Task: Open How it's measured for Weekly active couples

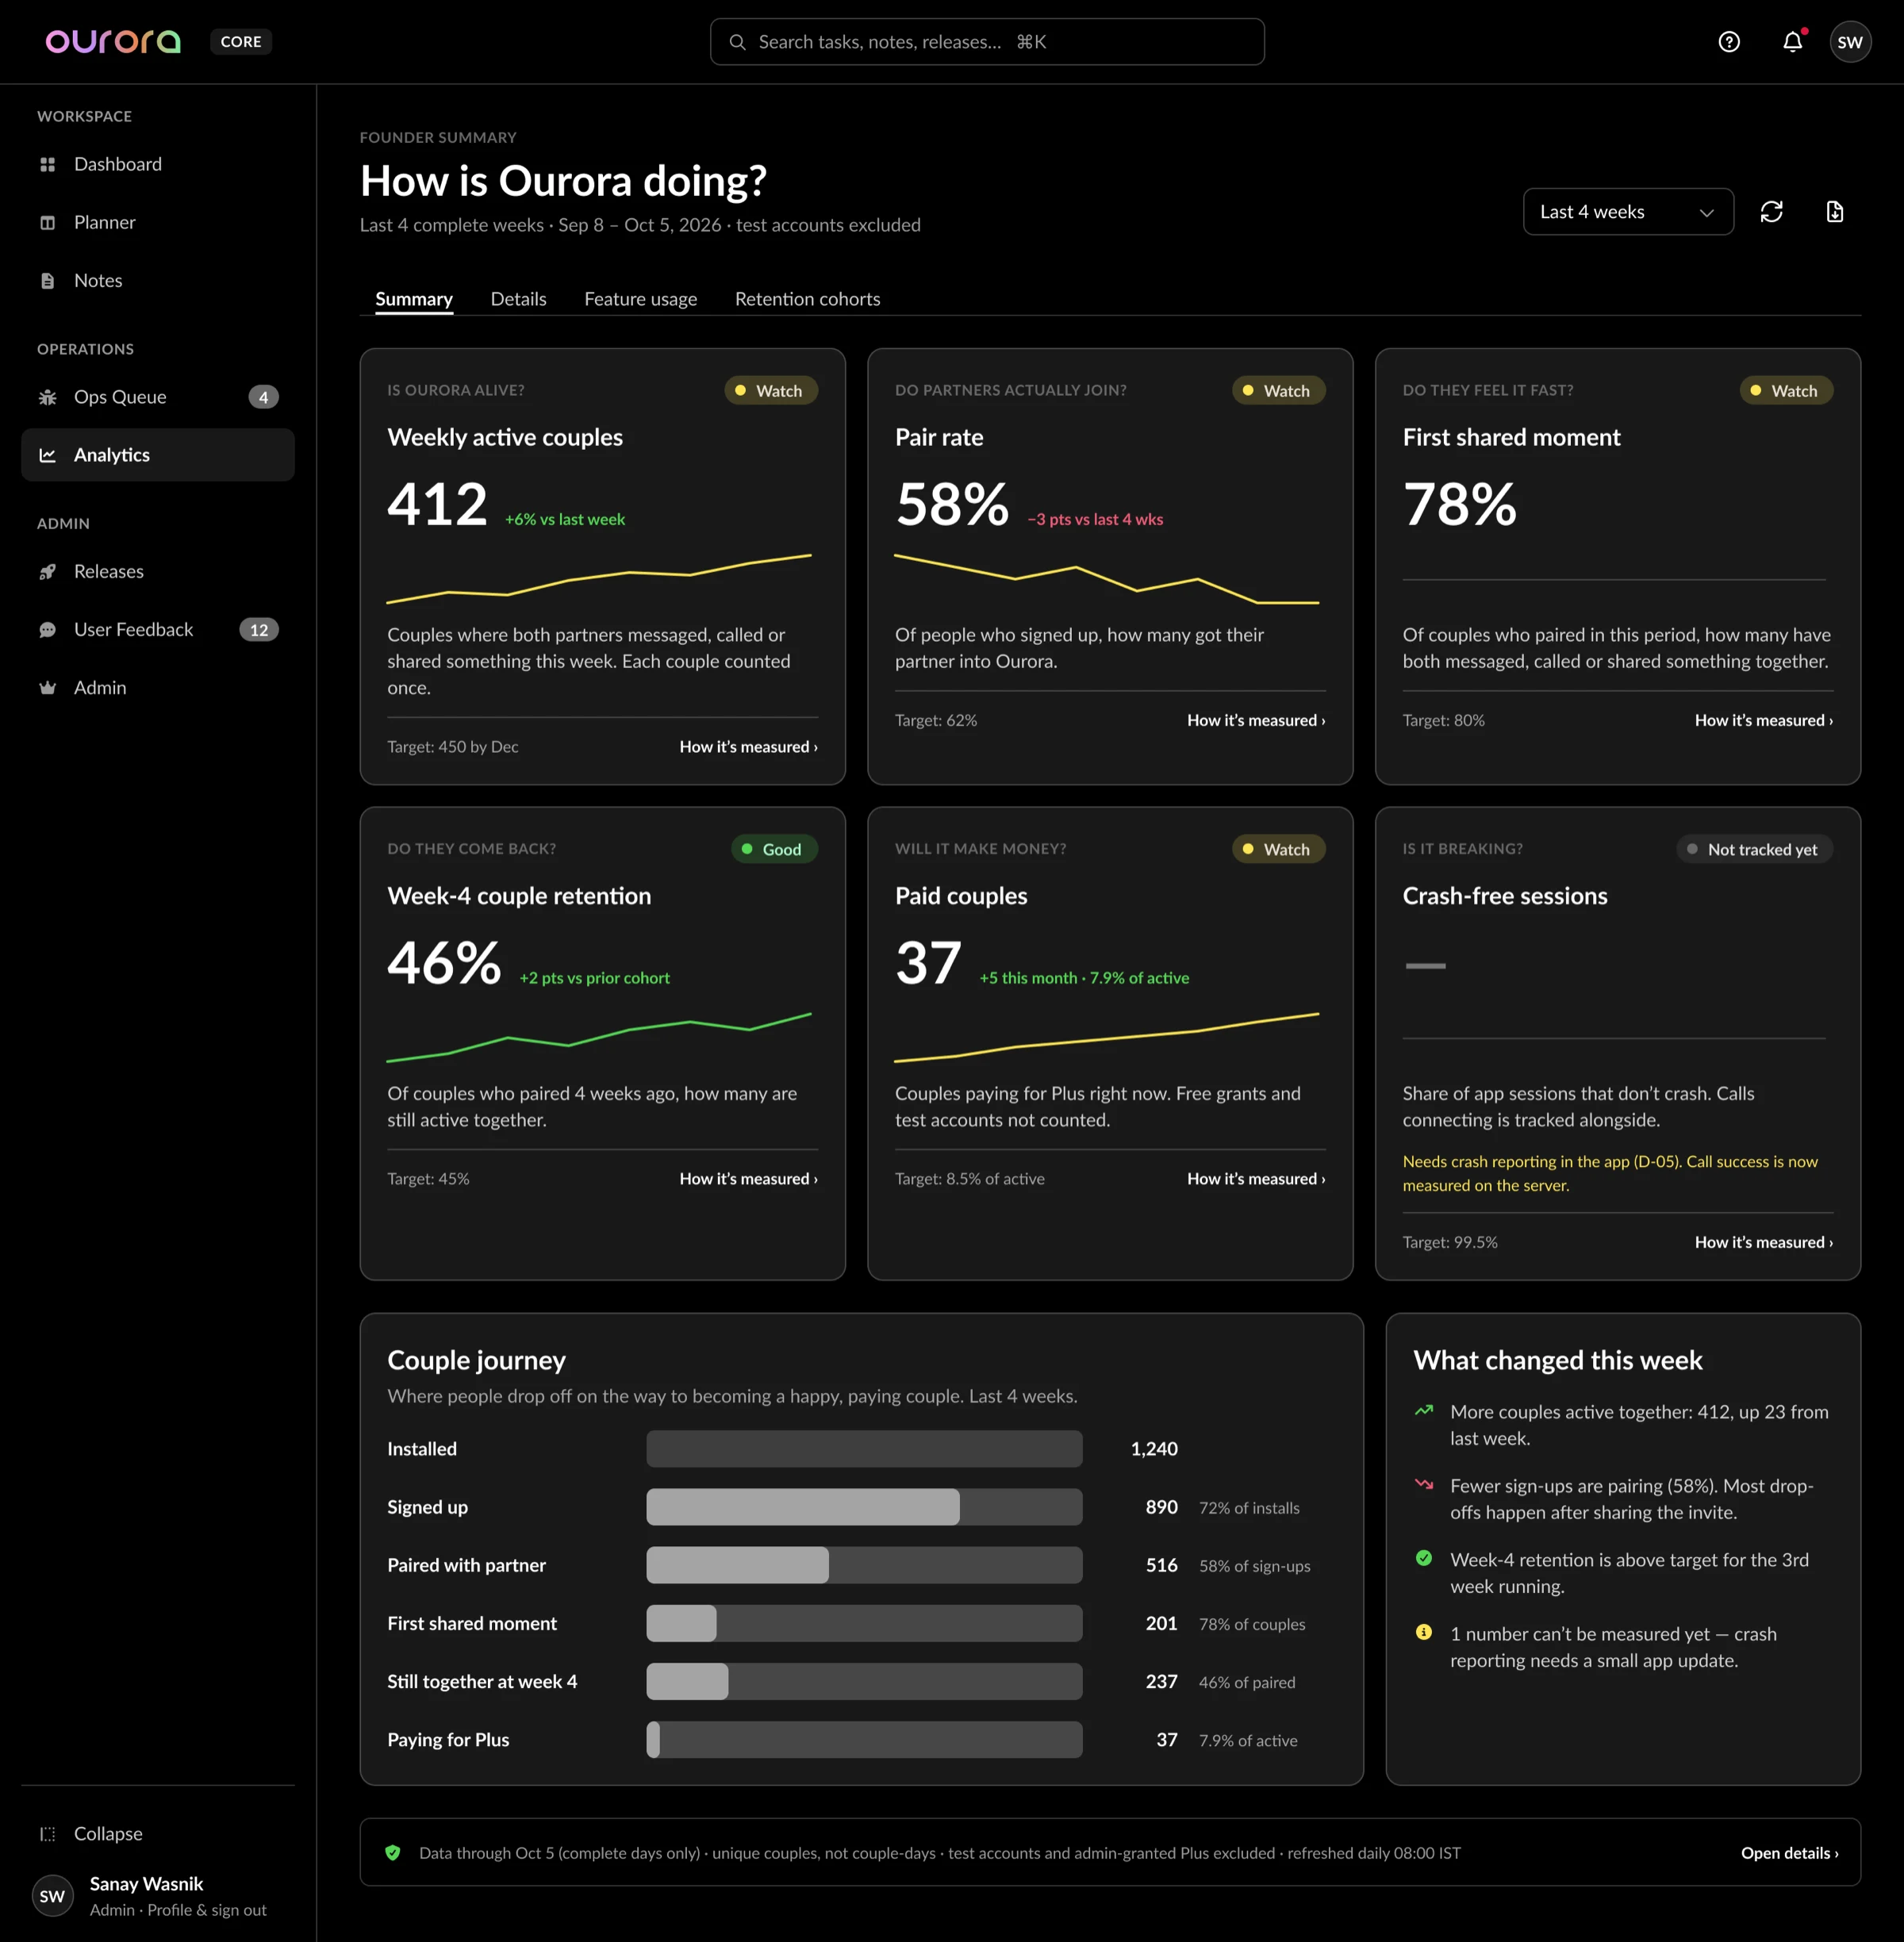Action: click(748, 747)
